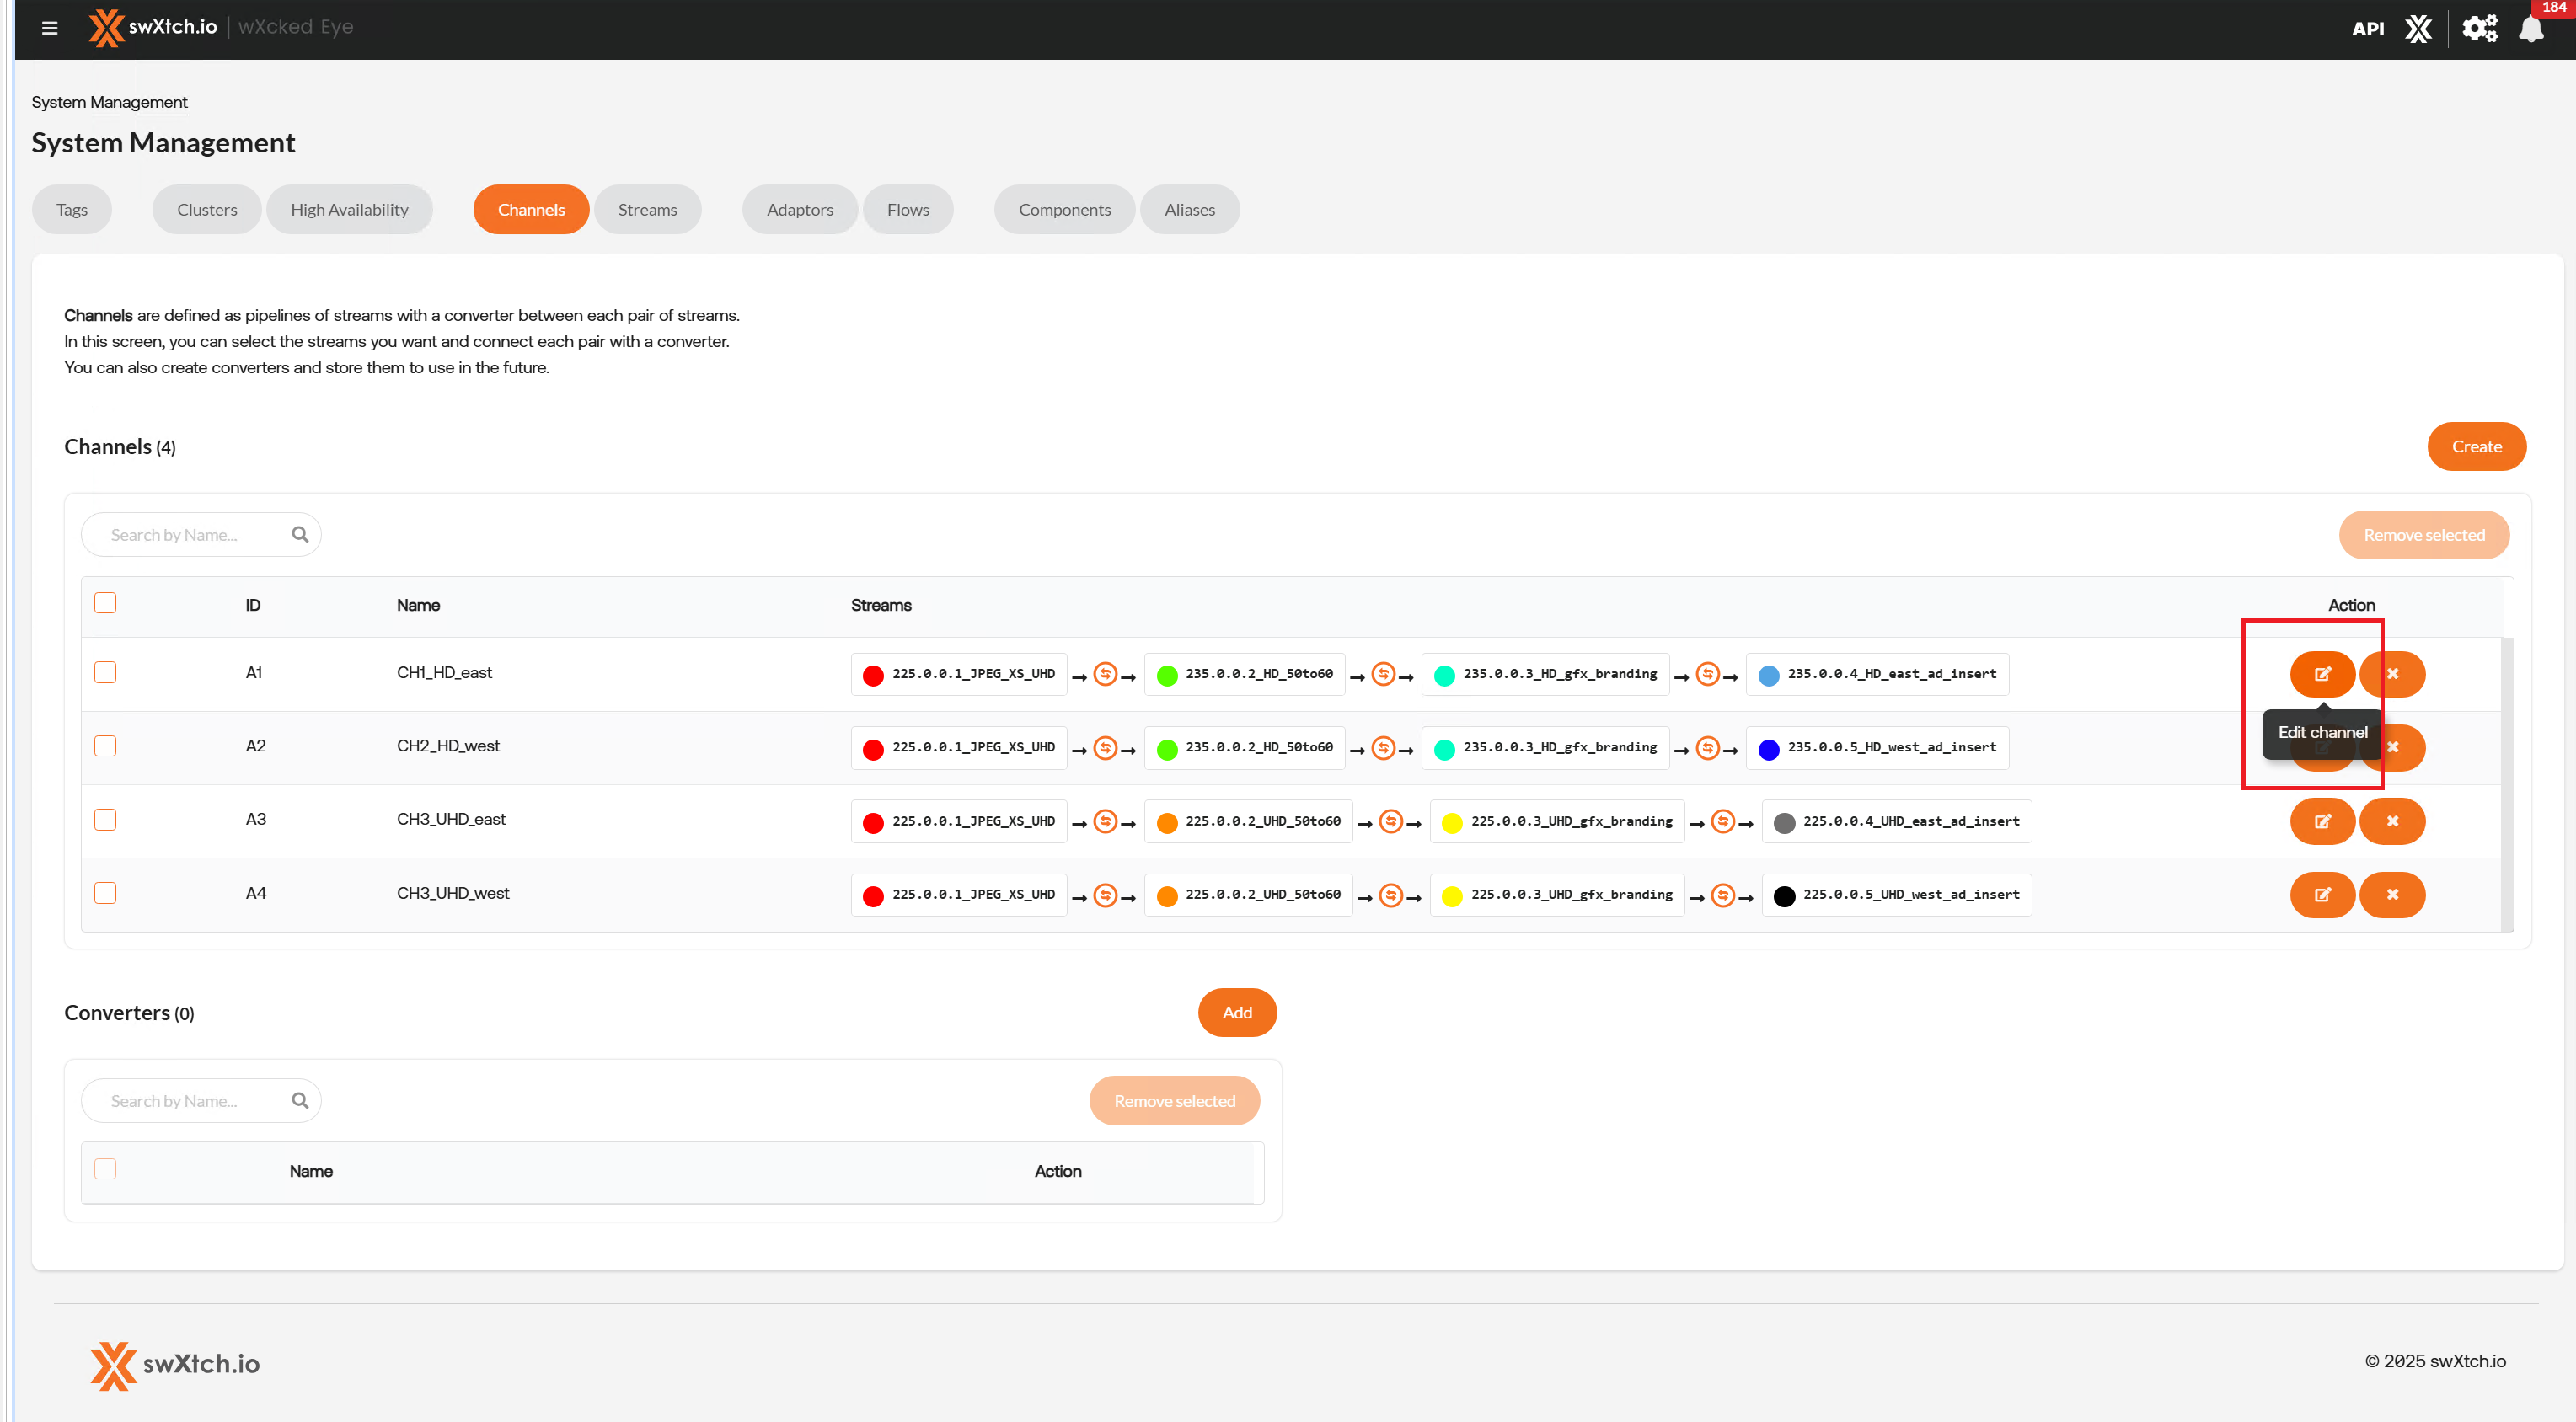Click Add button for Converters

pyautogui.click(x=1237, y=1013)
